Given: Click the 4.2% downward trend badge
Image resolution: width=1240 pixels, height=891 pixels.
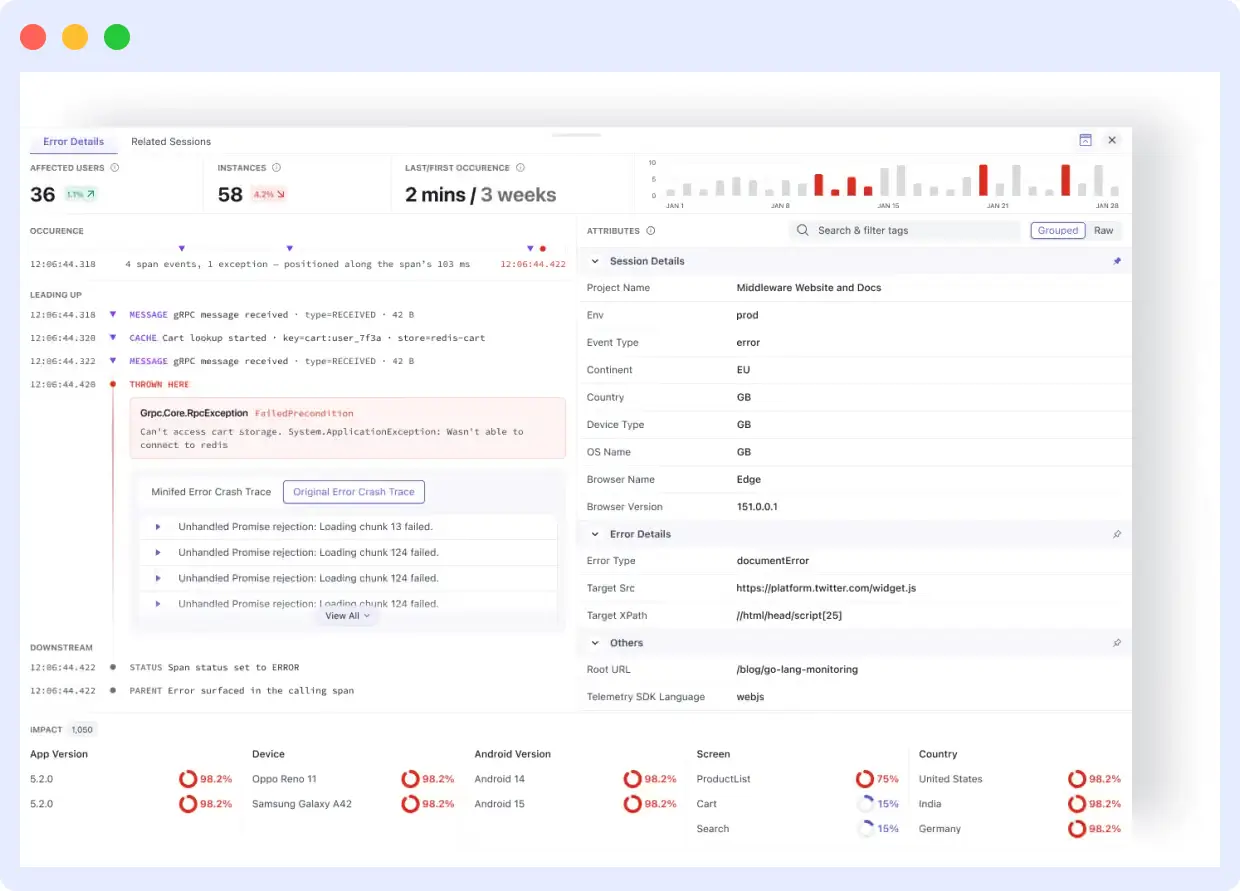Looking at the screenshot, I should [269, 195].
